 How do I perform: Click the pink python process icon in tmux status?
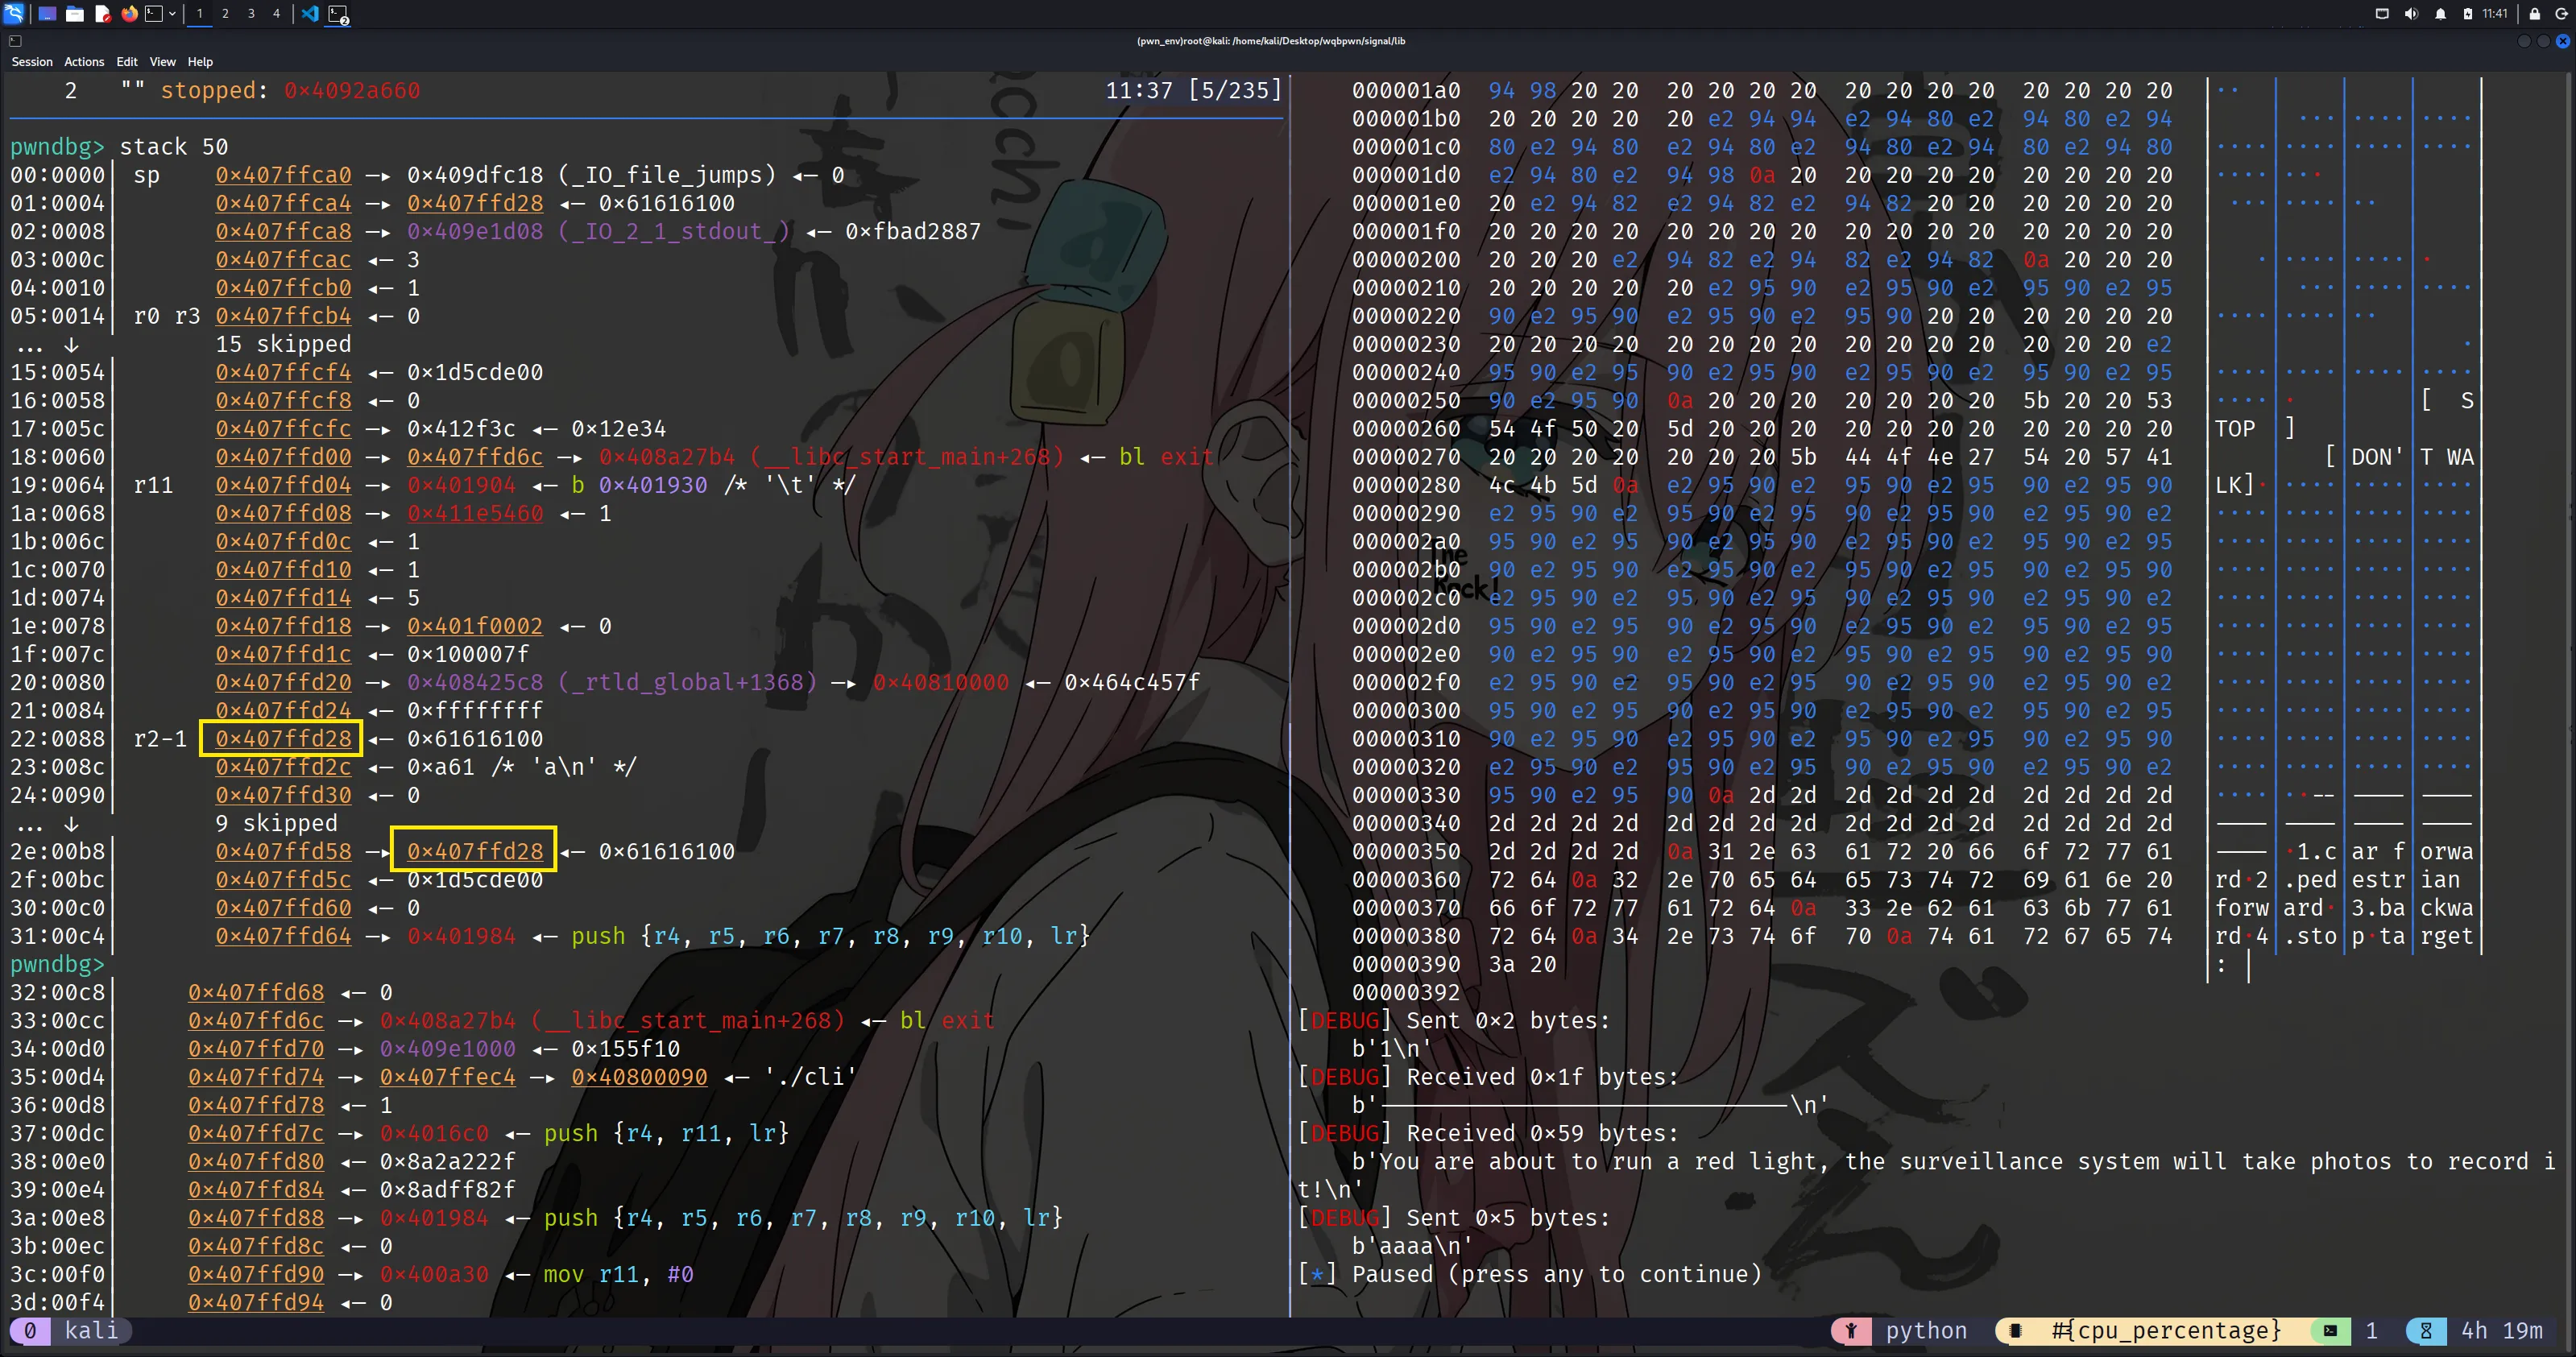[x=1851, y=1331]
